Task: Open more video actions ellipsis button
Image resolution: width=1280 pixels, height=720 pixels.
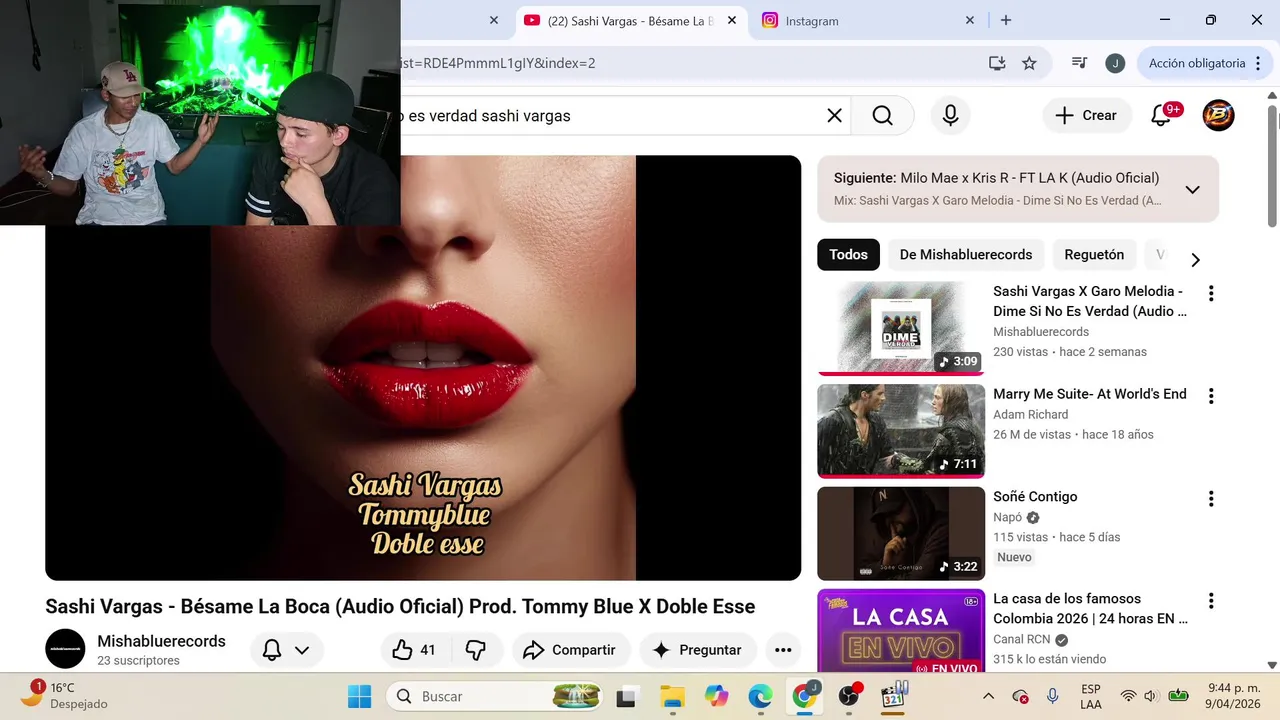Action: (x=783, y=650)
